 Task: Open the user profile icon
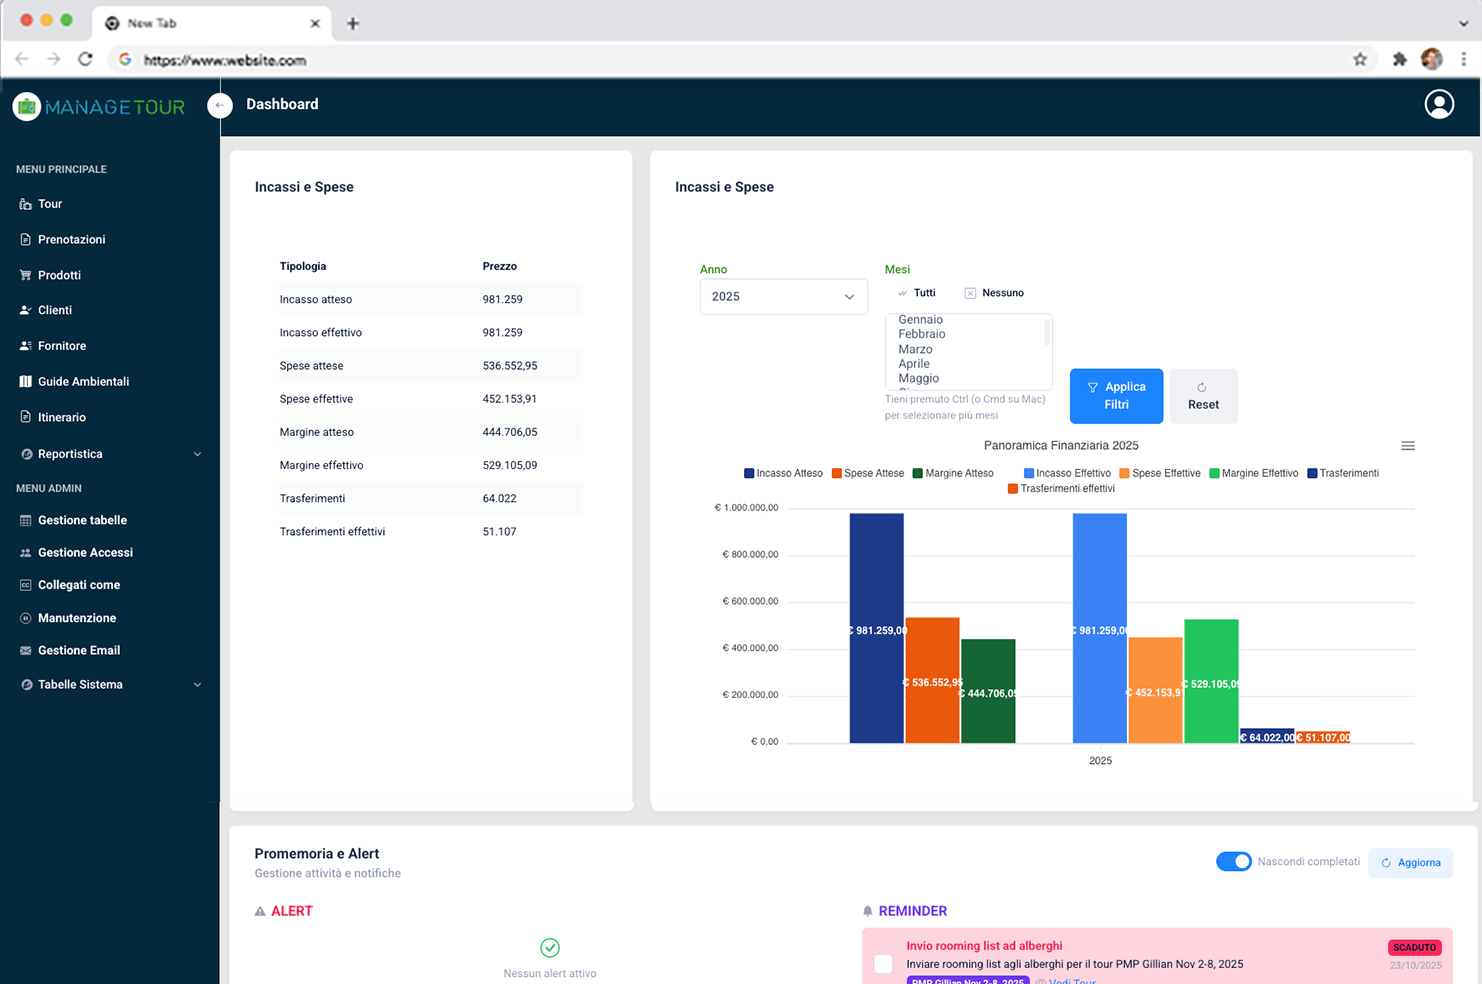pyautogui.click(x=1438, y=104)
